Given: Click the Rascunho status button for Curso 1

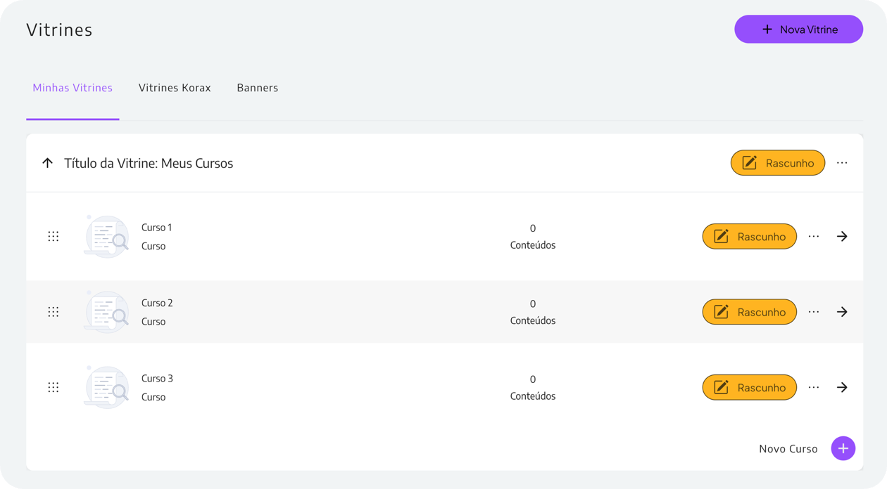Looking at the screenshot, I should pos(749,236).
